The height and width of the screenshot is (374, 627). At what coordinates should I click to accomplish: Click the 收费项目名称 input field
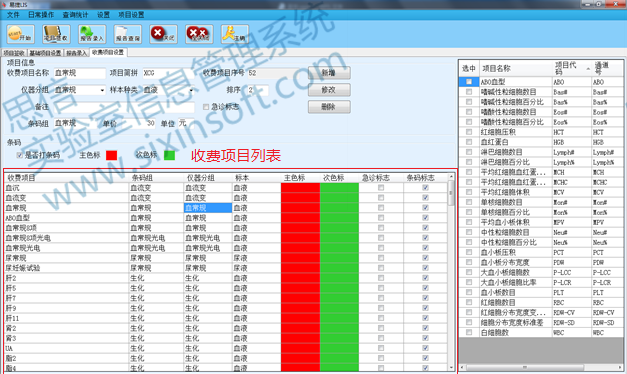[x=80, y=73]
